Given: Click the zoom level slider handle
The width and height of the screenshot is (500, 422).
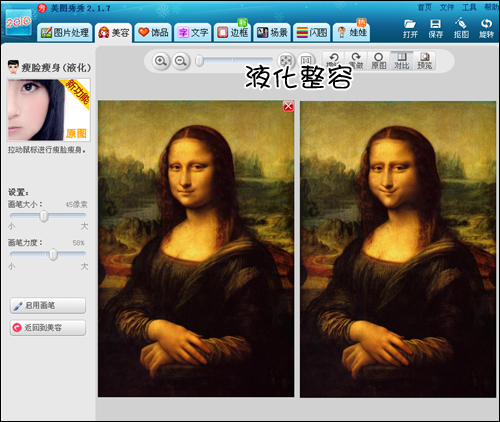Looking at the screenshot, I should click(x=199, y=61).
